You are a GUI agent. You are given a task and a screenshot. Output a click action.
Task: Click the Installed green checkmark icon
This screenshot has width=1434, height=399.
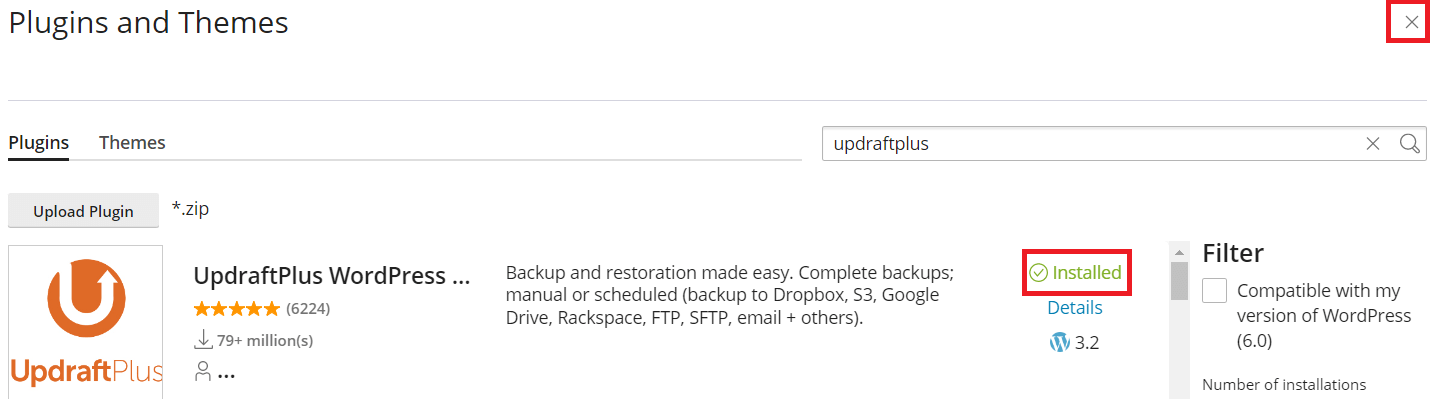click(x=1039, y=272)
